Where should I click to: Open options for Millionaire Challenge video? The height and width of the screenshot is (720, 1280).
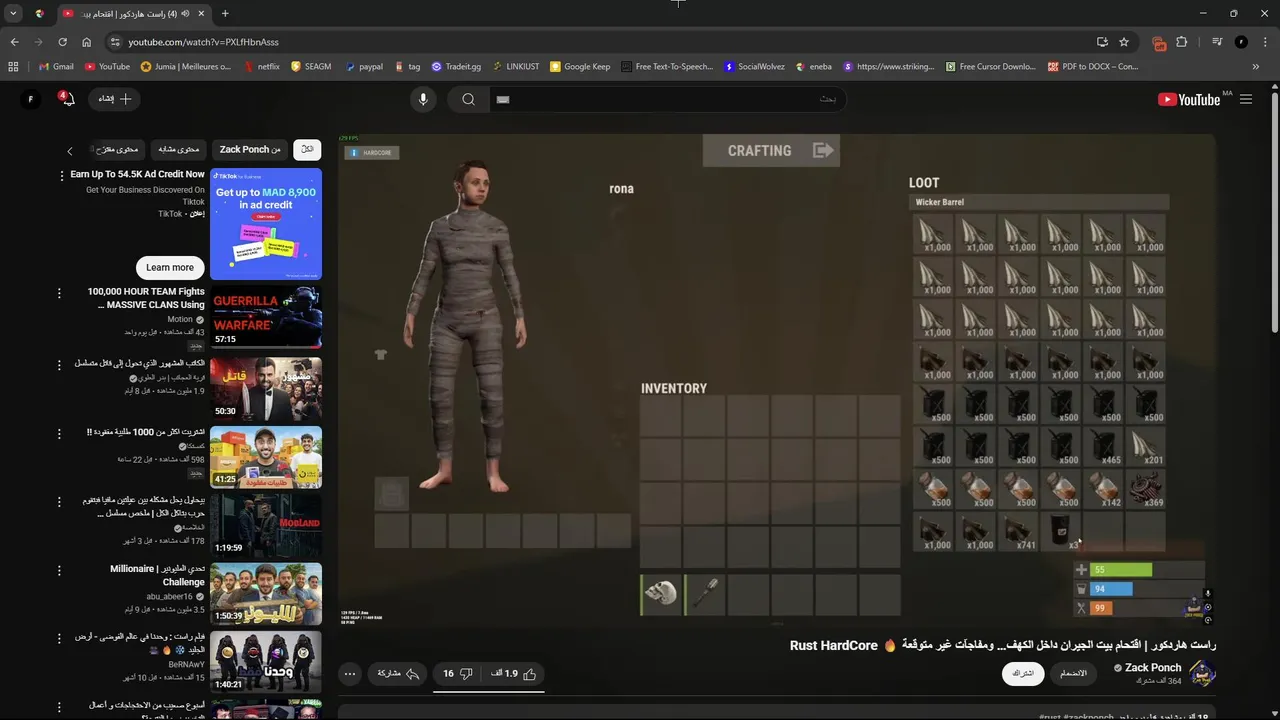click(59, 570)
